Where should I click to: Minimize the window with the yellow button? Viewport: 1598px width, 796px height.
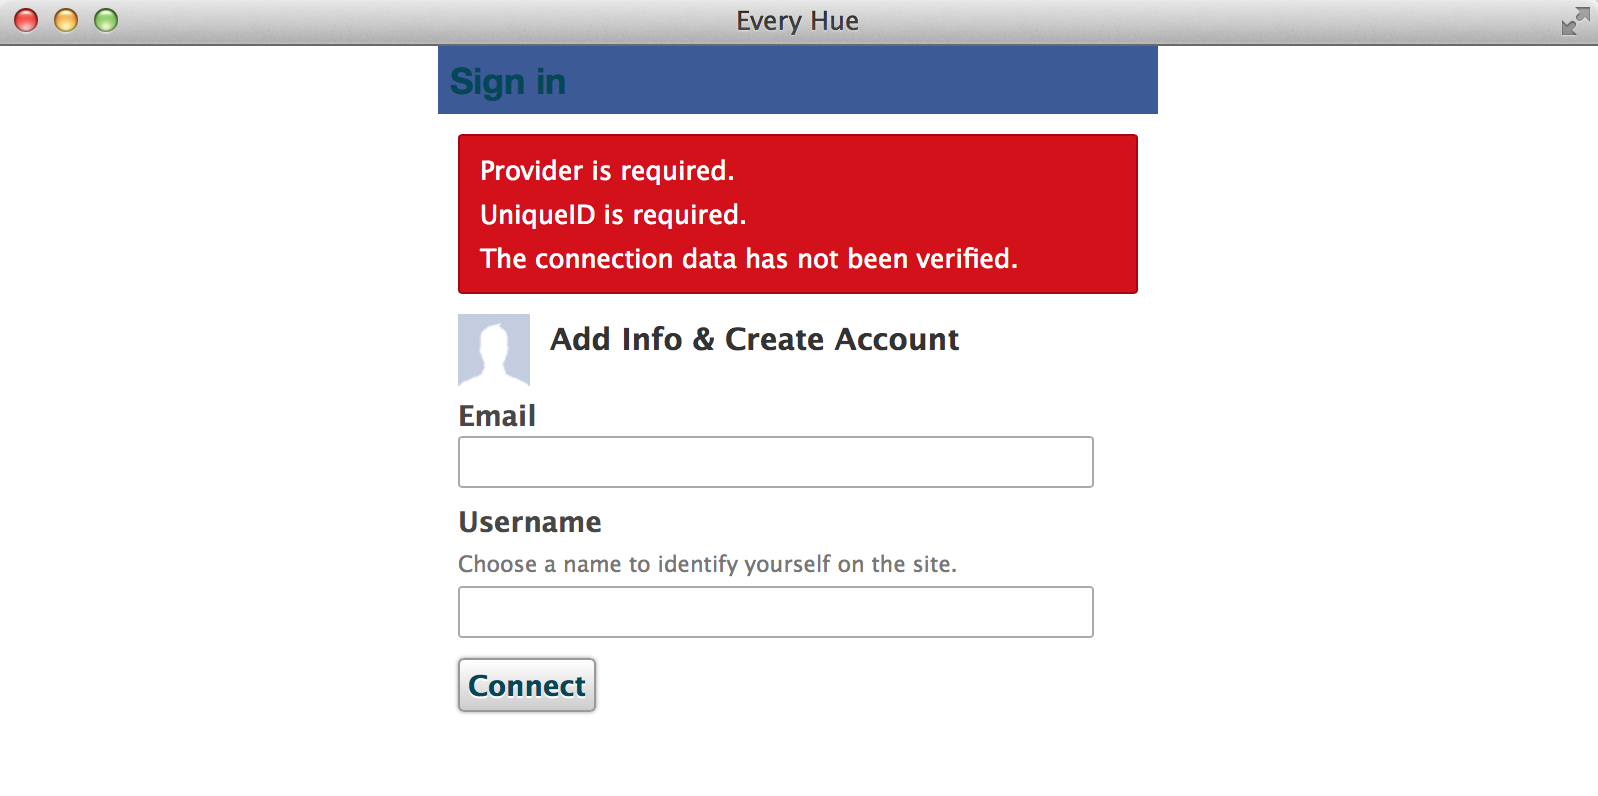click(x=66, y=20)
